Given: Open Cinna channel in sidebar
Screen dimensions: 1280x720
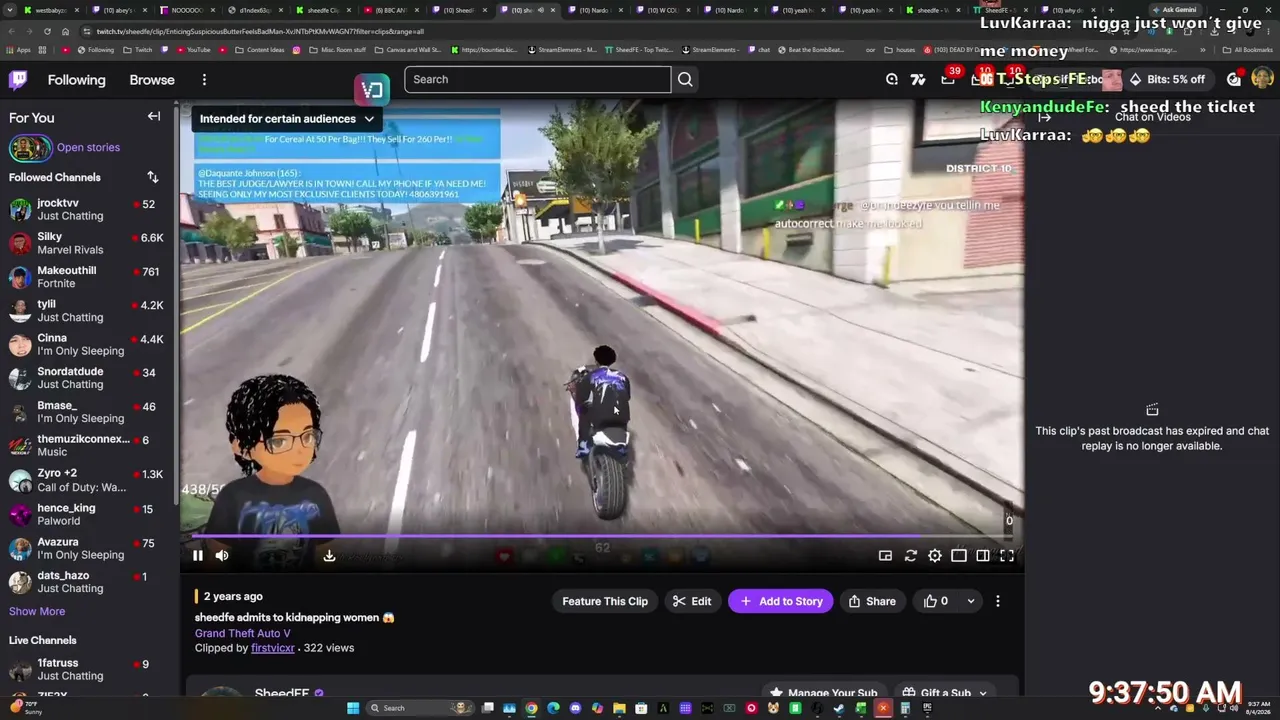Looking at the screenshot, I should 88,345.
